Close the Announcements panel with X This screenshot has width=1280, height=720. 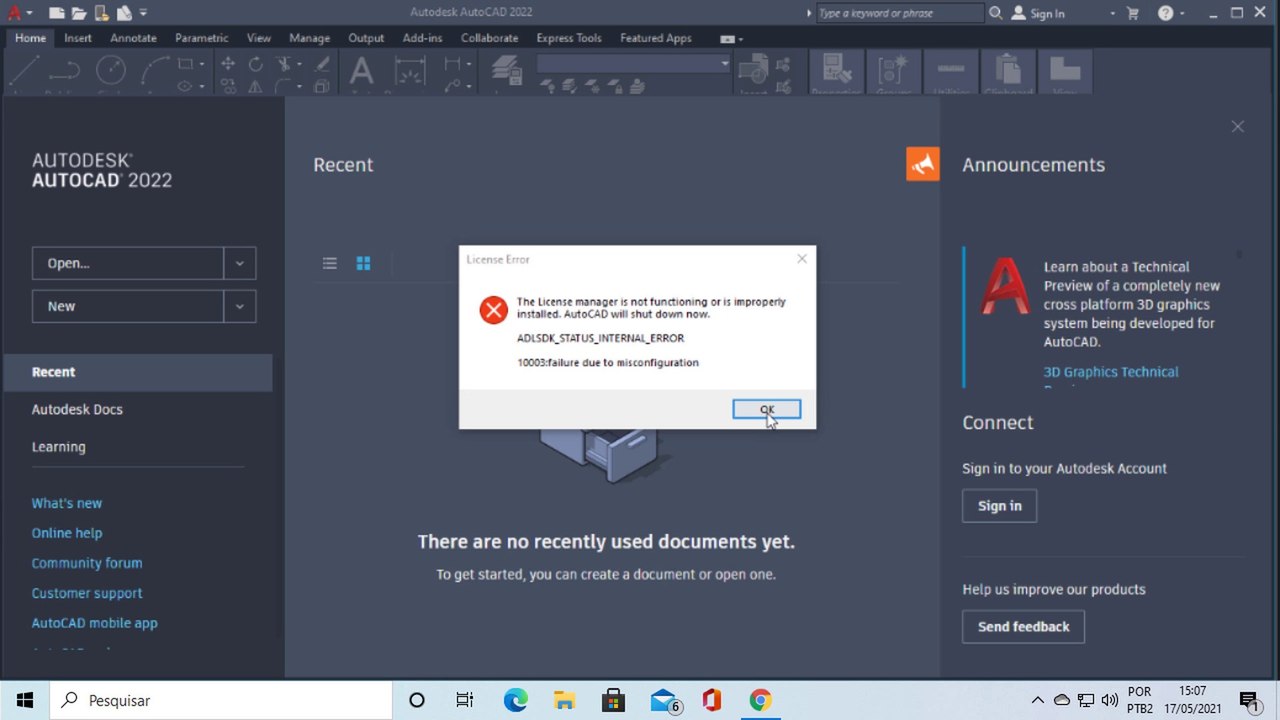pyautogui.click(x=1238, y=126)
